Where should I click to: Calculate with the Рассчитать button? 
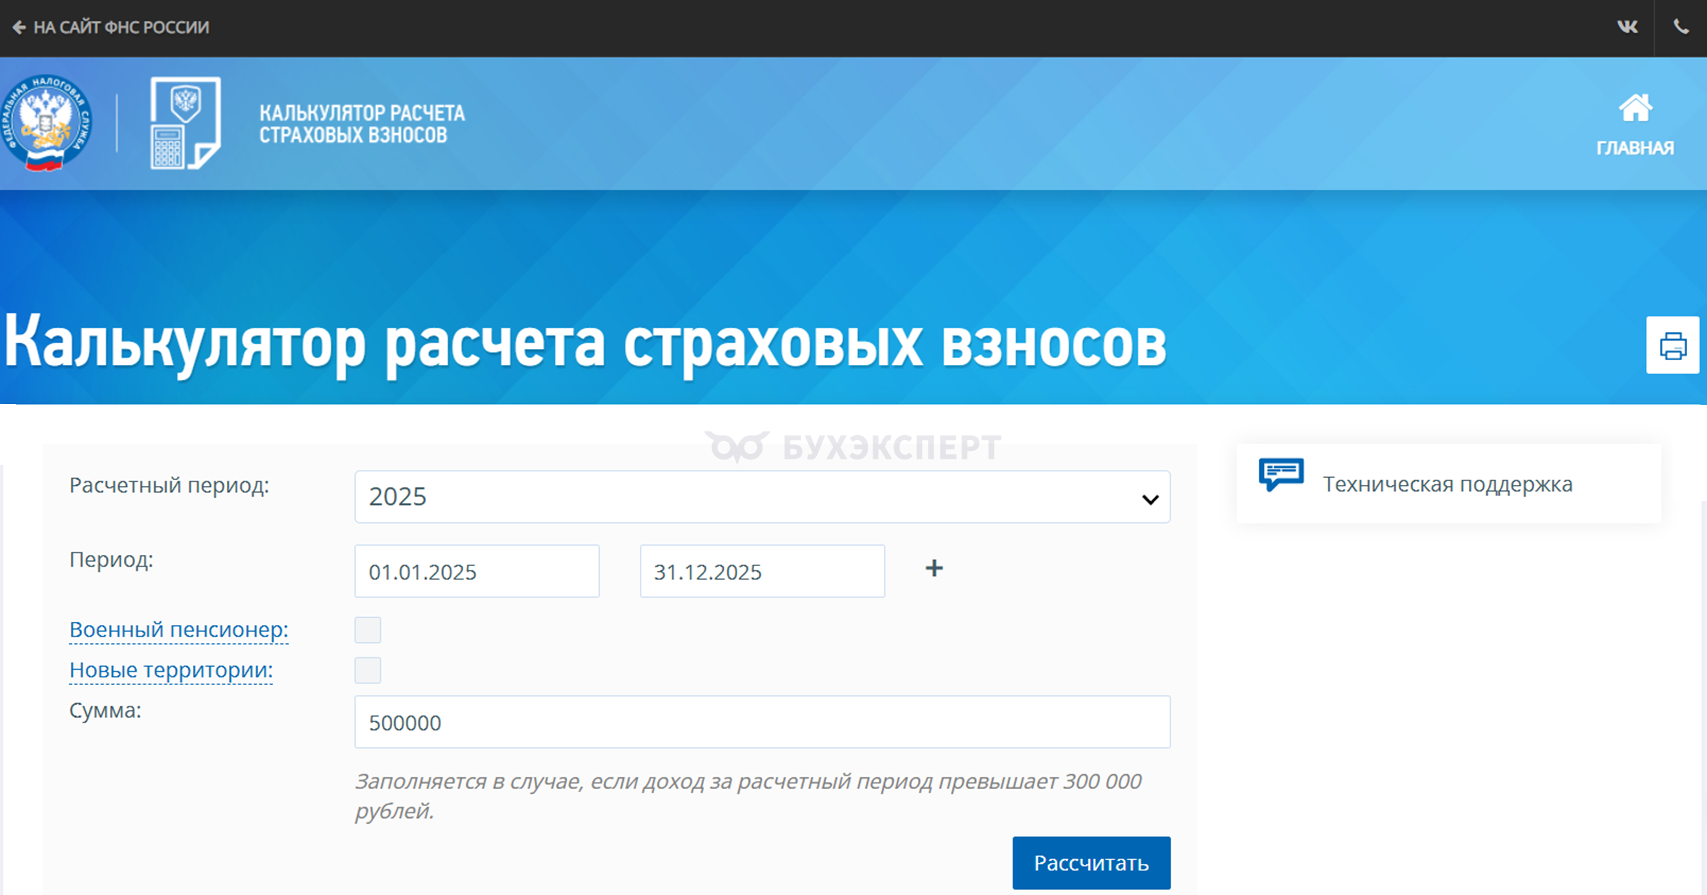pos(1091,863)
